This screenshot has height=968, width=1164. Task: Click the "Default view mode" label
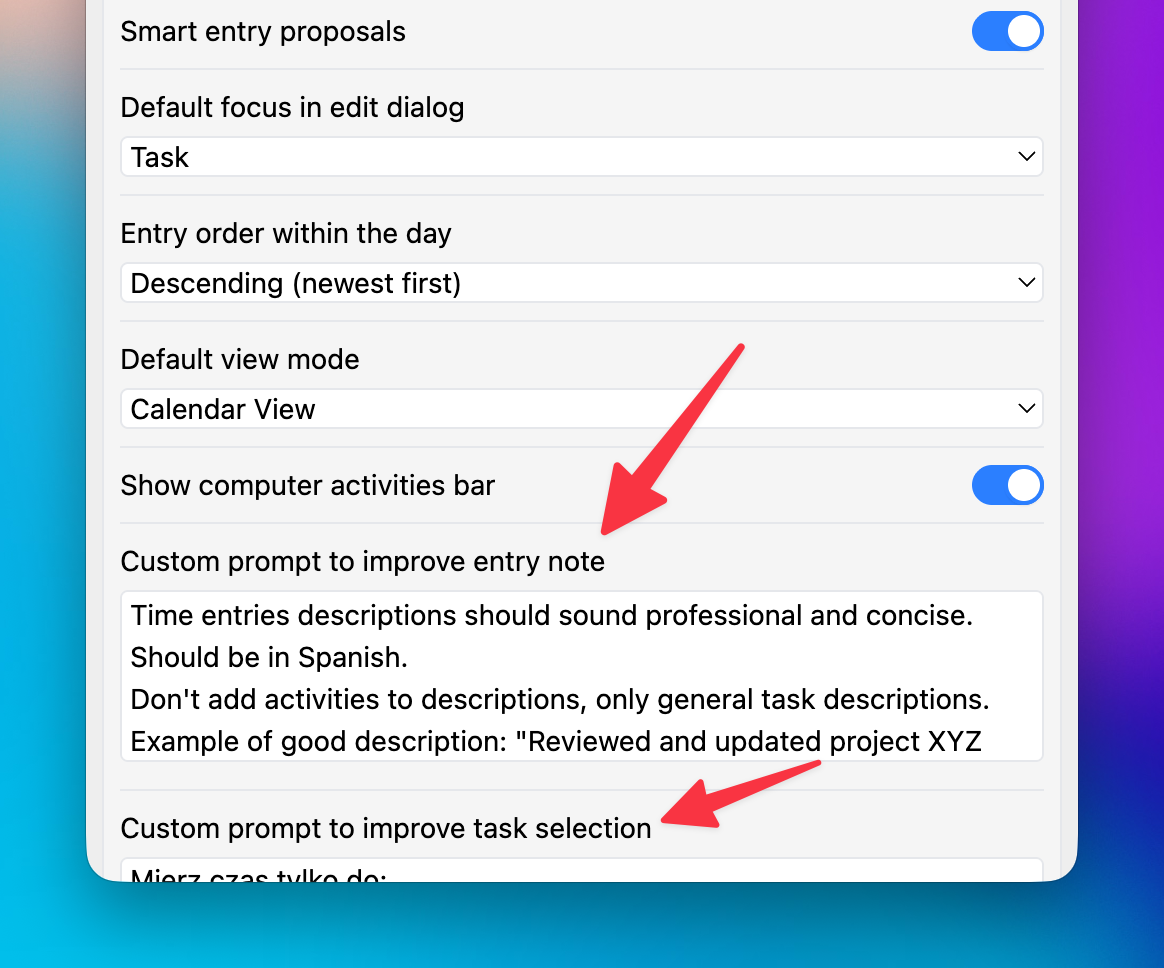click(x=240, y=359)
